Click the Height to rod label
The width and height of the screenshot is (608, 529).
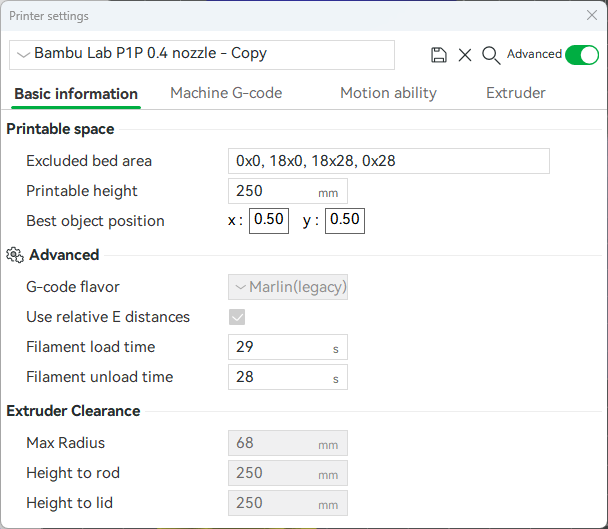pos(73,473)
